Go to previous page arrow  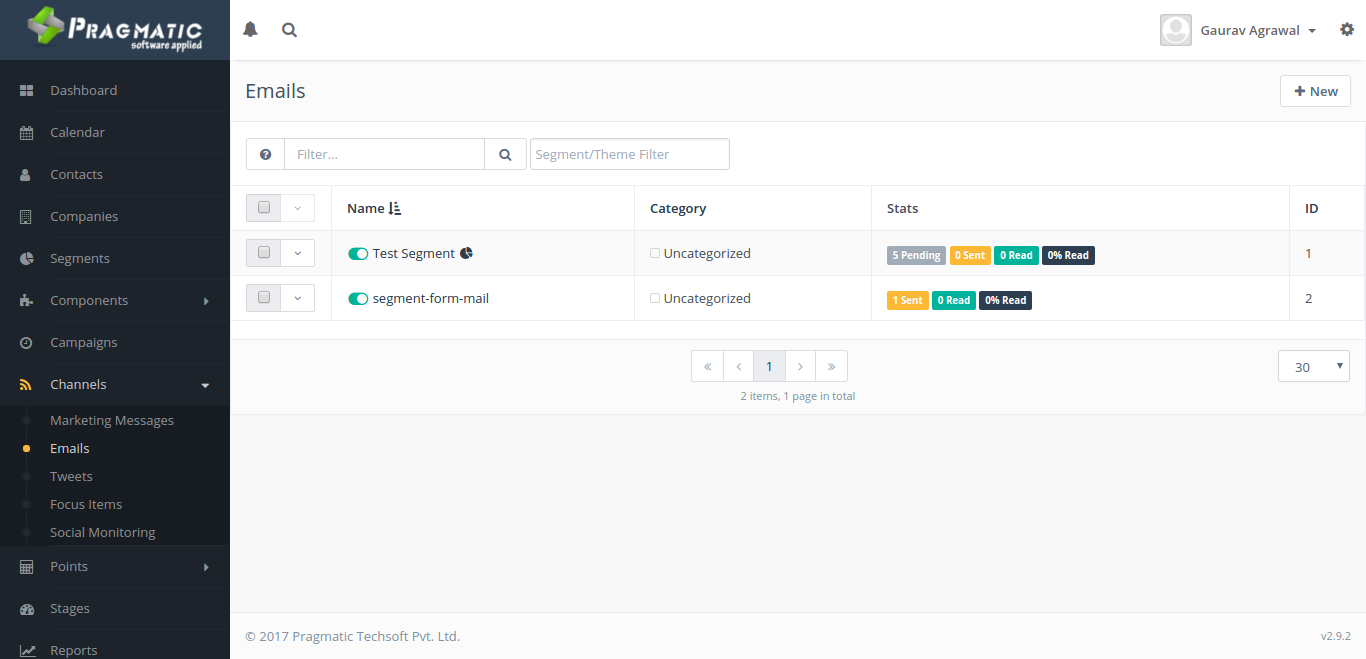[738, 366]
